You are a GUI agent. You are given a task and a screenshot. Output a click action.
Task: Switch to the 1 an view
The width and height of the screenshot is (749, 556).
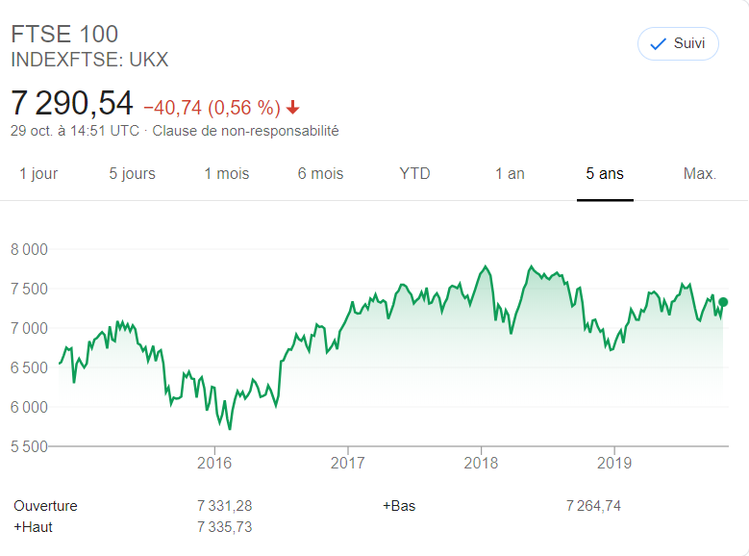click(509, 173)
